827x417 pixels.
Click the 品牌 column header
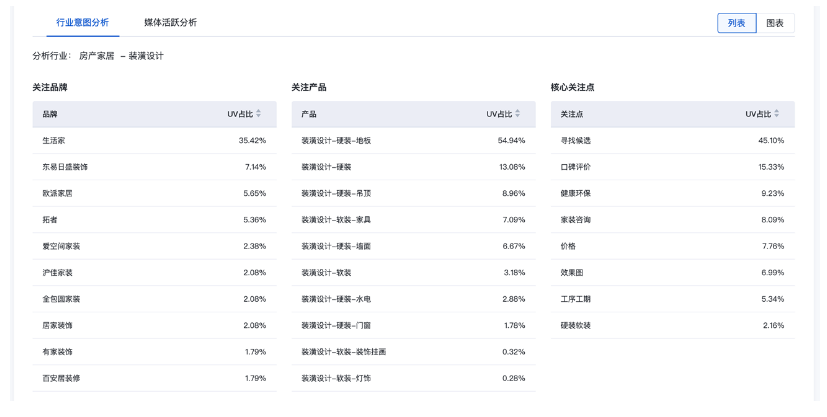(x=50, y=114)
